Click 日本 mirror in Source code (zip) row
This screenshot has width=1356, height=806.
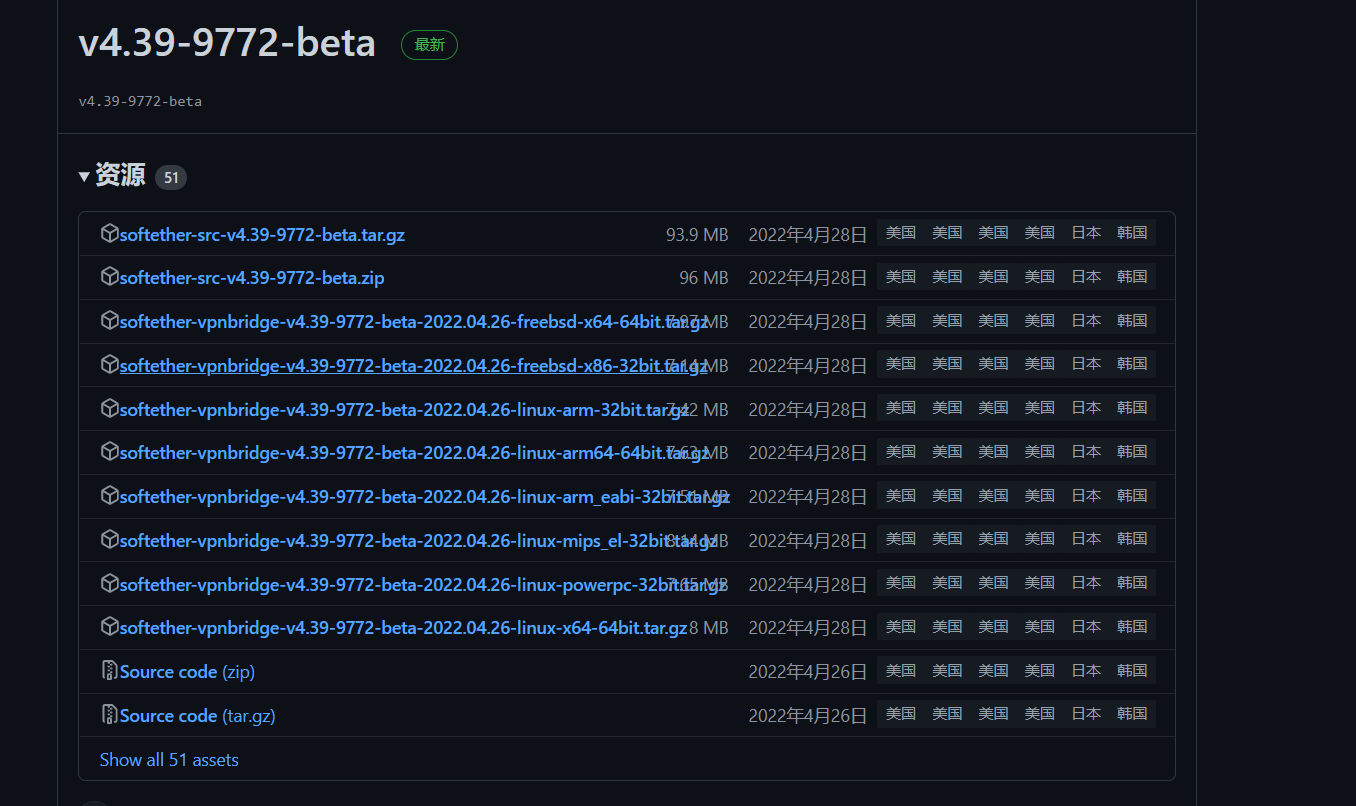[x=1086, y=670]
